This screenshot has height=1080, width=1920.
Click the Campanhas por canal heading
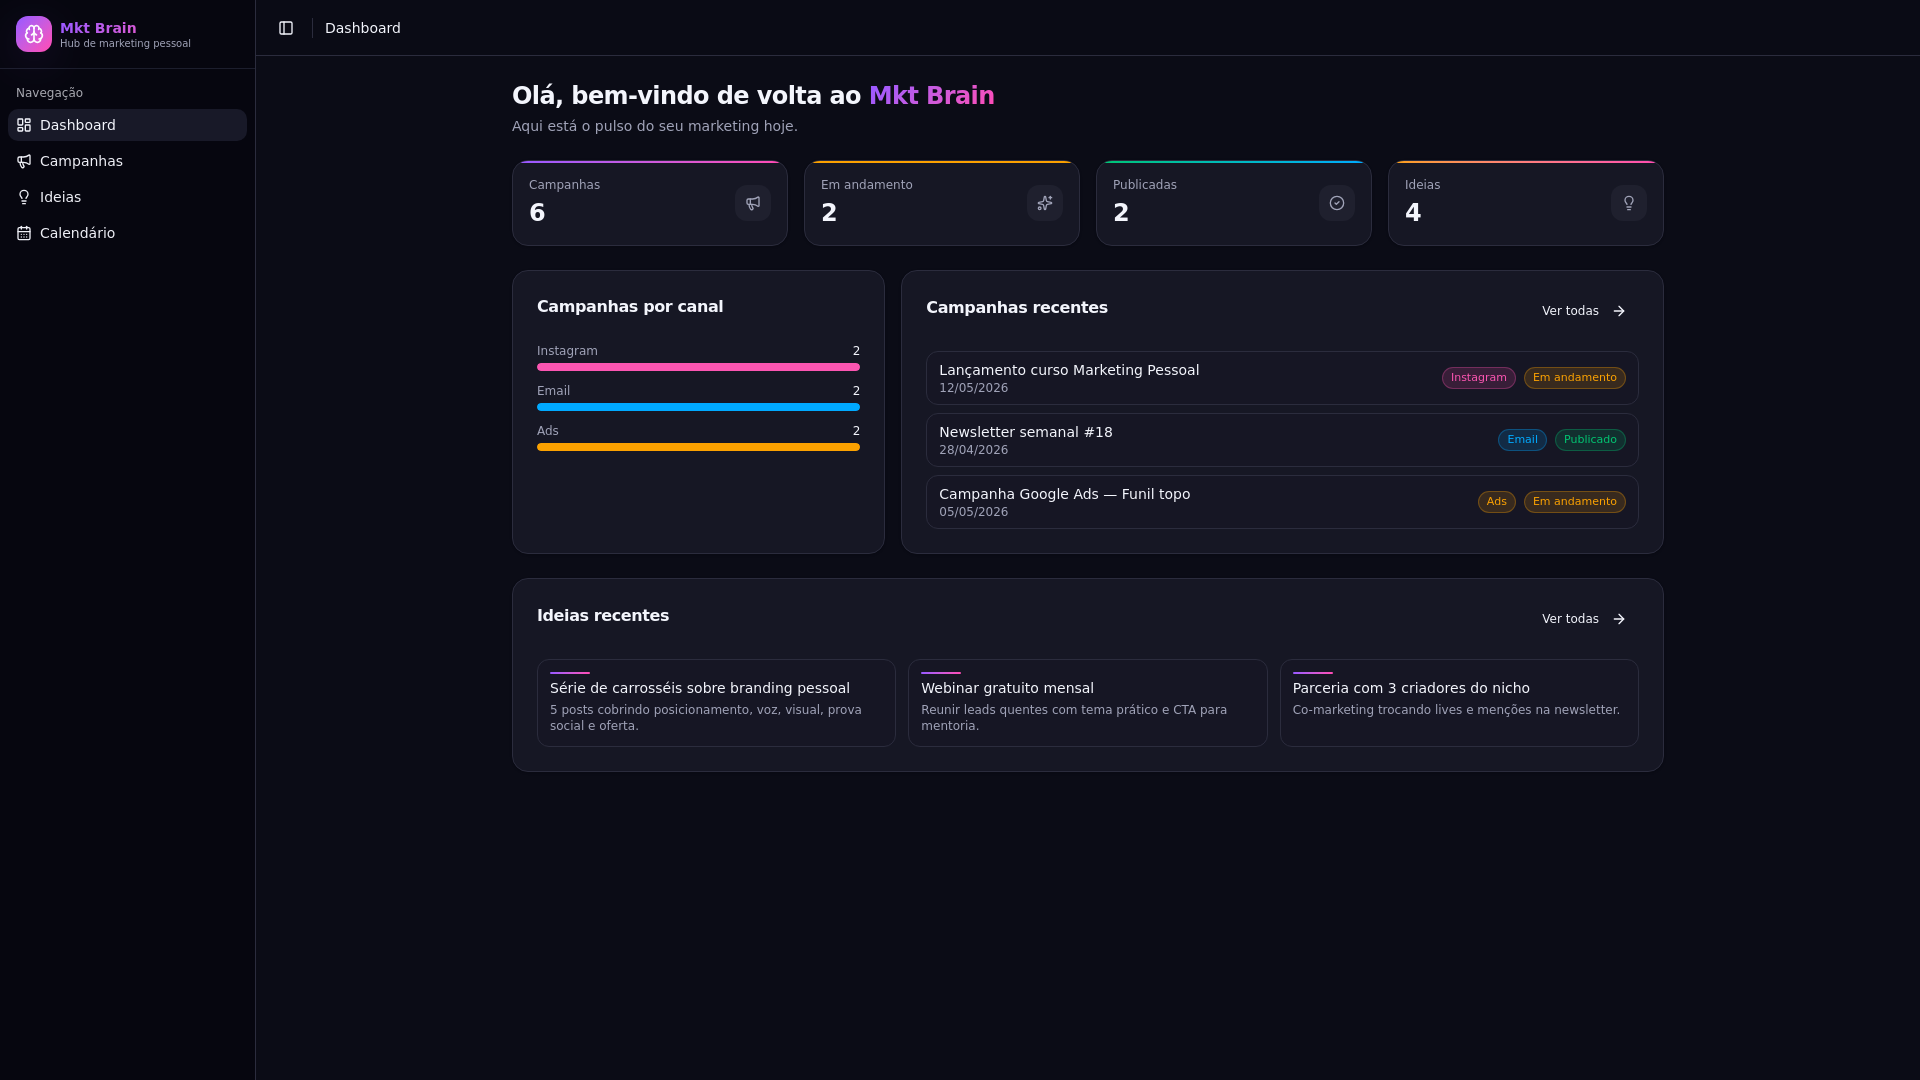click(630, 307)
